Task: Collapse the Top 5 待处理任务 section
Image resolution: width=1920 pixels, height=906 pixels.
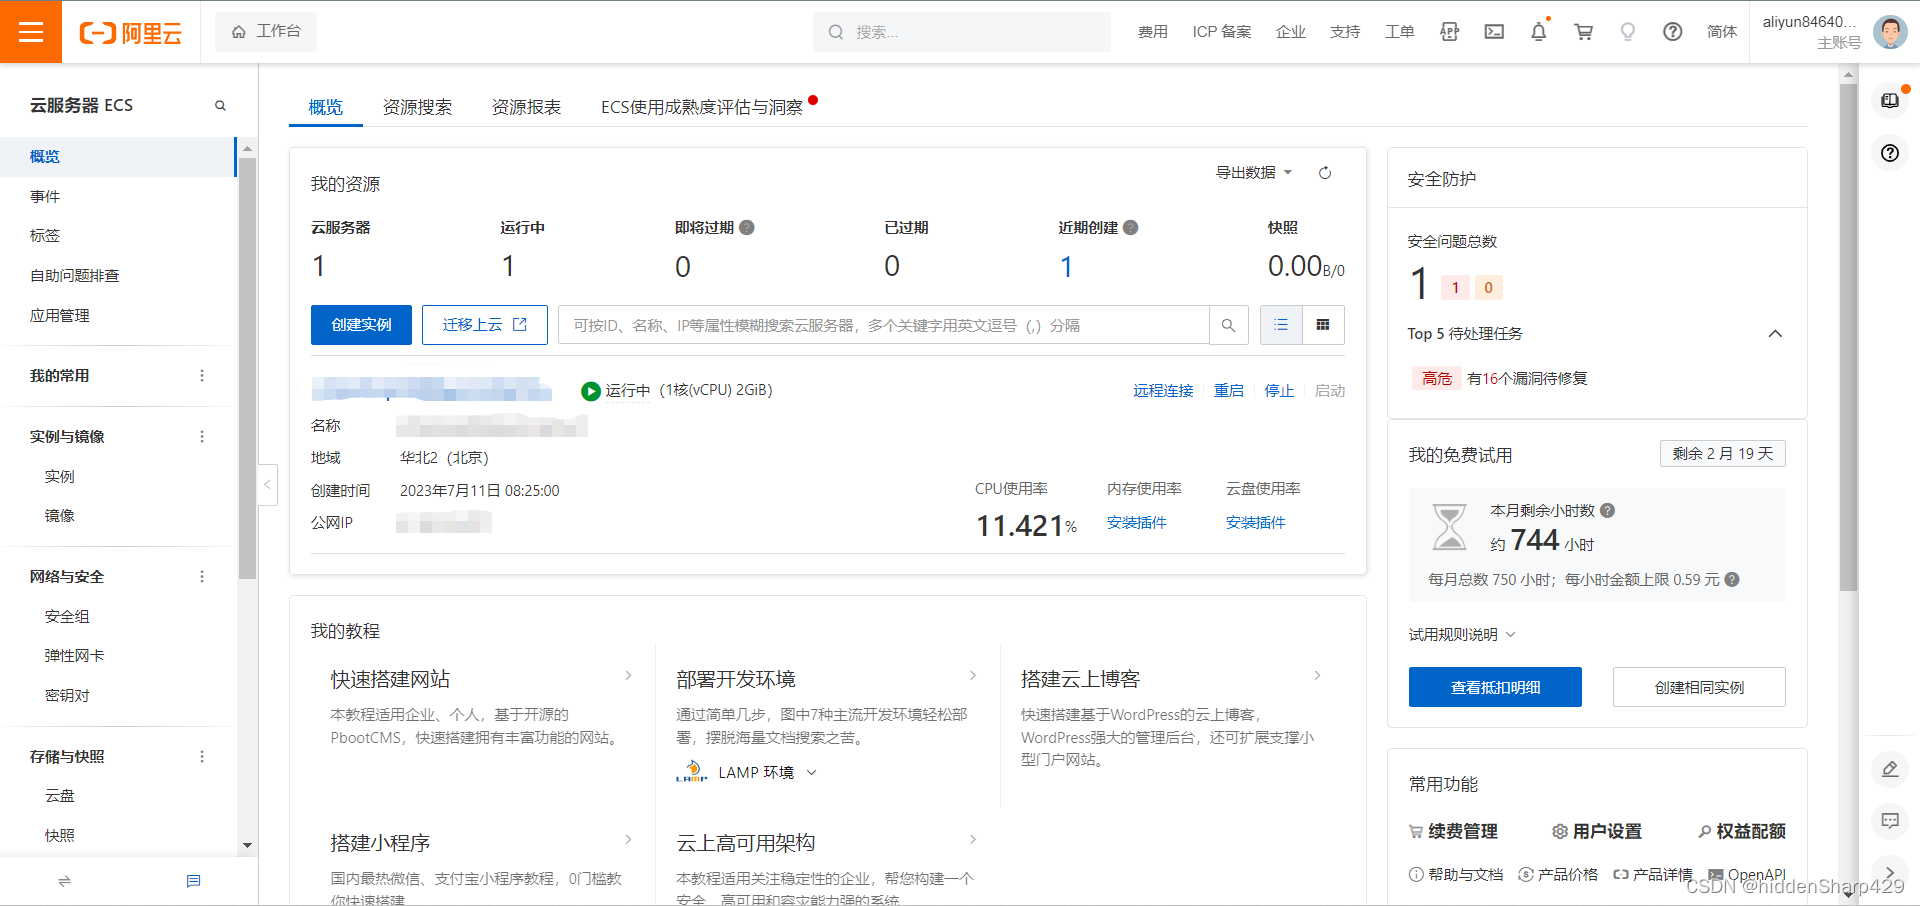Action: click(x=1775, y=334)
